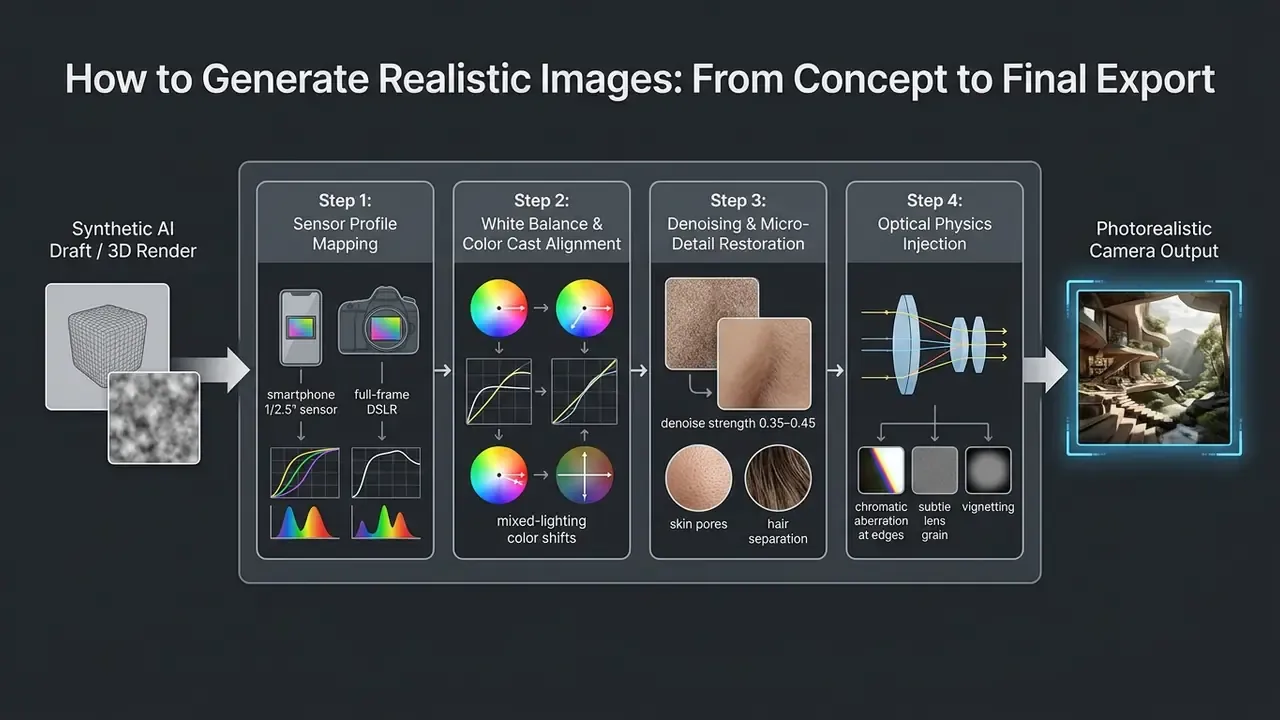Screen dimensions: 1280x720
Task: Click the full-frame DSLR camera icon
Action: click(381, 321)
